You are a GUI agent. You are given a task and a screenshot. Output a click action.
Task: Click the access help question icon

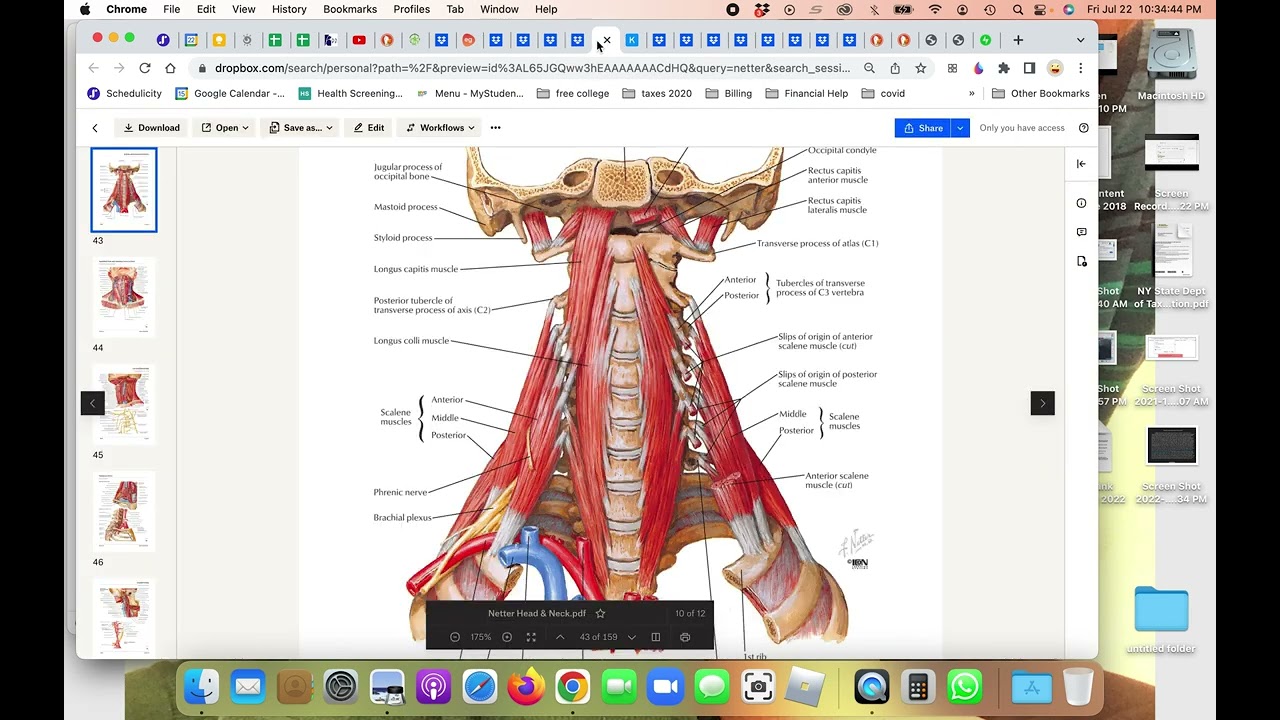1084,128
